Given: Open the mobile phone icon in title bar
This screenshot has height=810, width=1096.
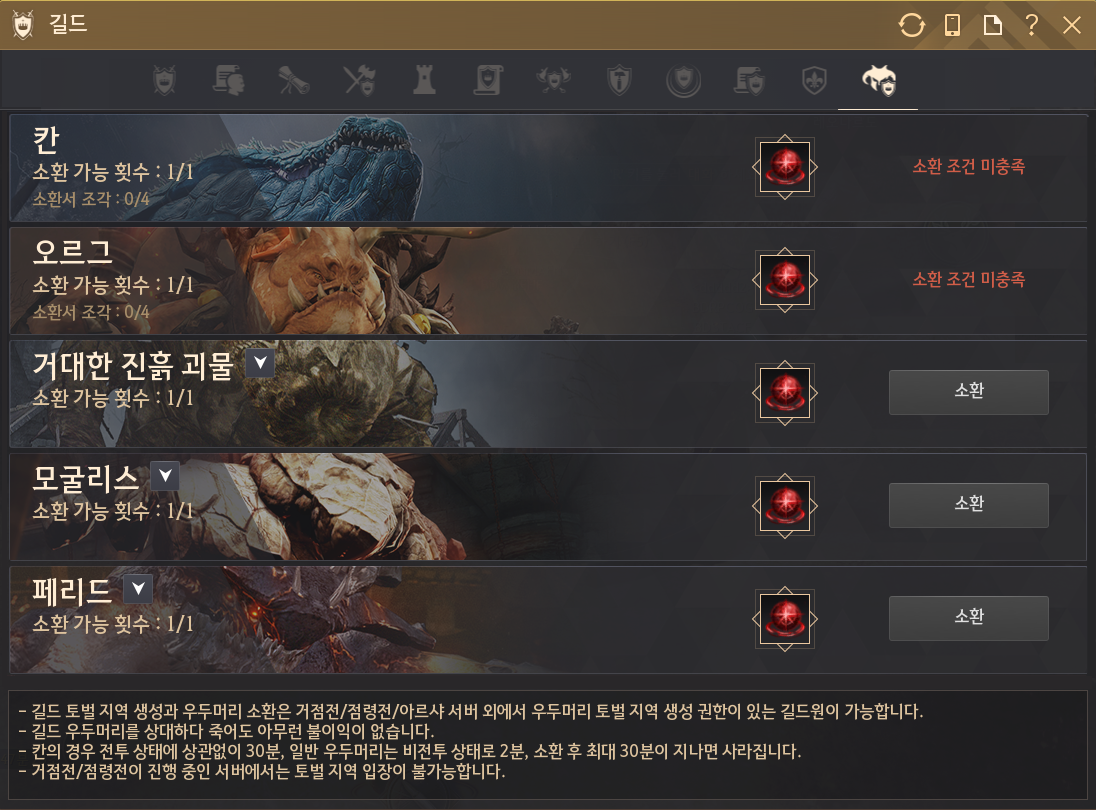Looking at the screenshot, I should 952,25.
